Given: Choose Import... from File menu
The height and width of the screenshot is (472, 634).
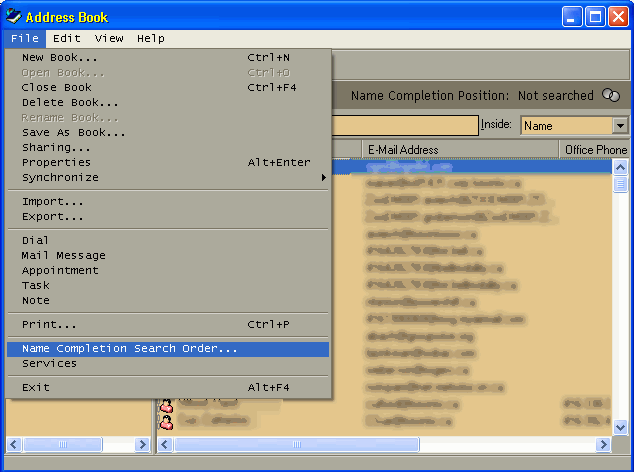Looking at the screenshot, I should [x=168, y=201].
